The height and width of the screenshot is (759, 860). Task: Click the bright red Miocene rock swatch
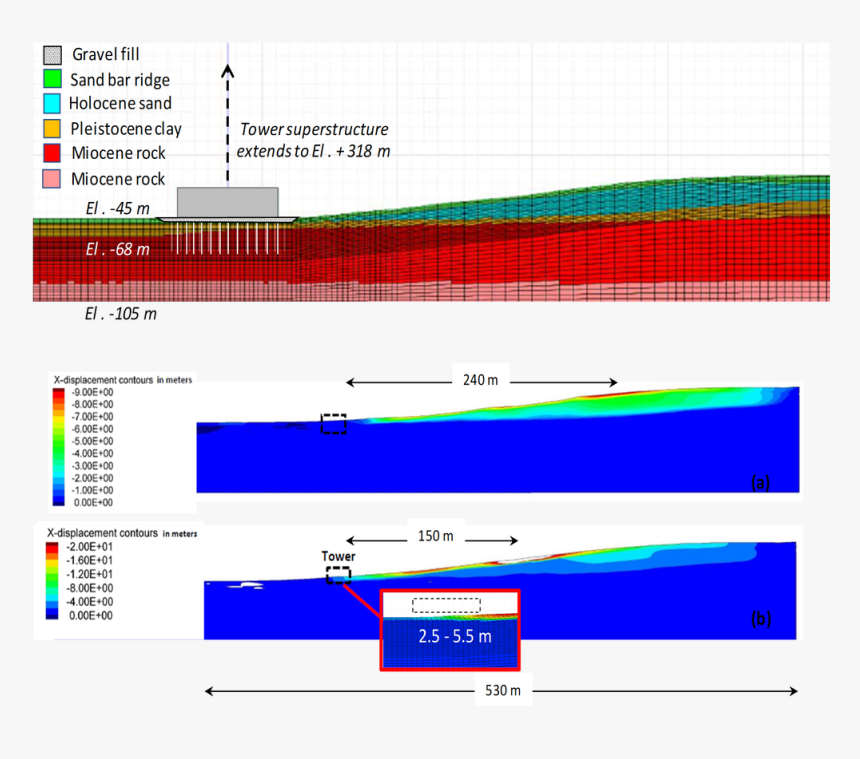(53, 153)
